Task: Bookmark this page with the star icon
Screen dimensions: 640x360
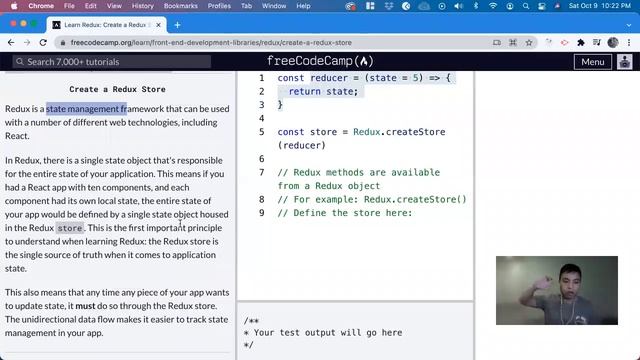Action: pyautogui.click(x=529, y=42)
